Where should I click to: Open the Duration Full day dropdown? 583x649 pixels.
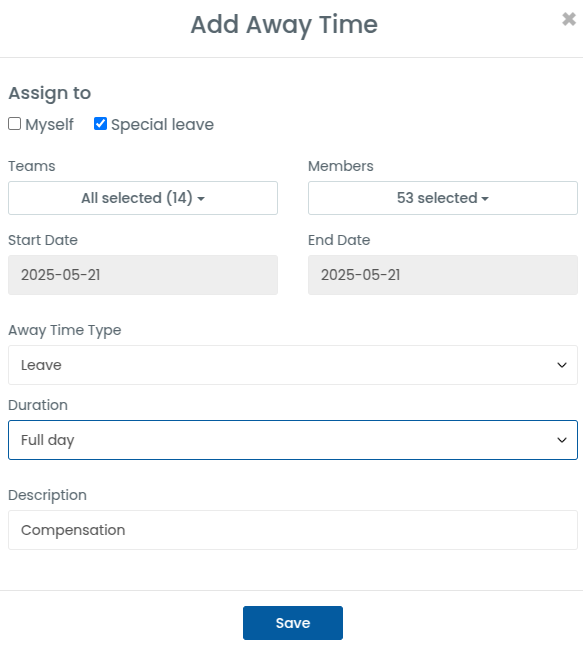pyautogui.click(x=293, y=440)
